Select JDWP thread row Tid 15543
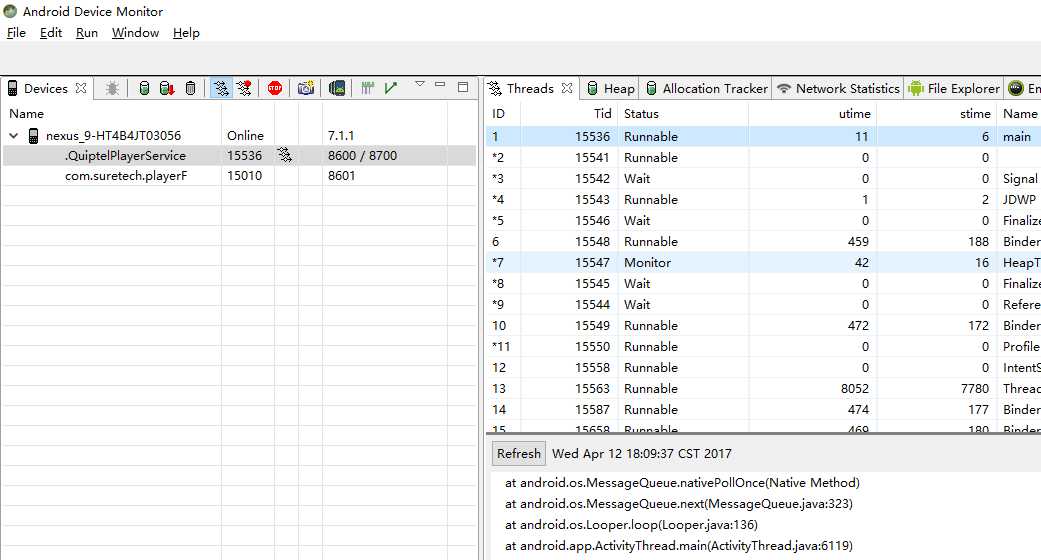 (763, 199)
